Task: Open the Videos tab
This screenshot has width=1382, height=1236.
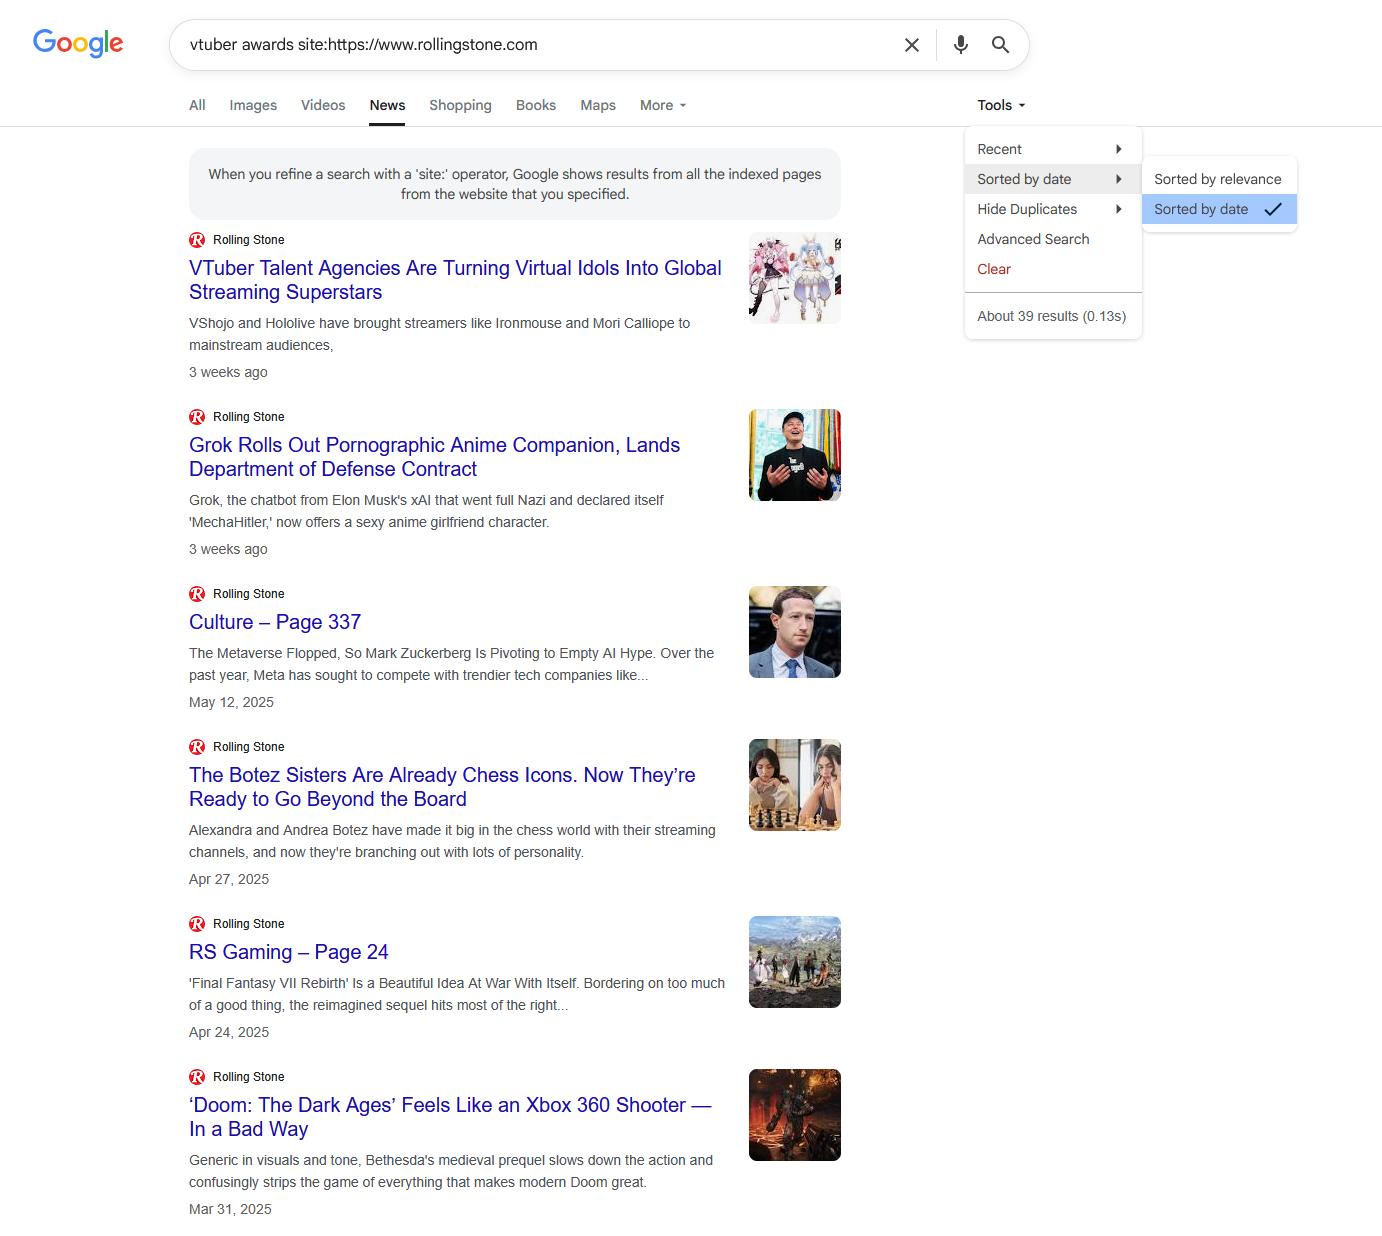Action: 323,105
